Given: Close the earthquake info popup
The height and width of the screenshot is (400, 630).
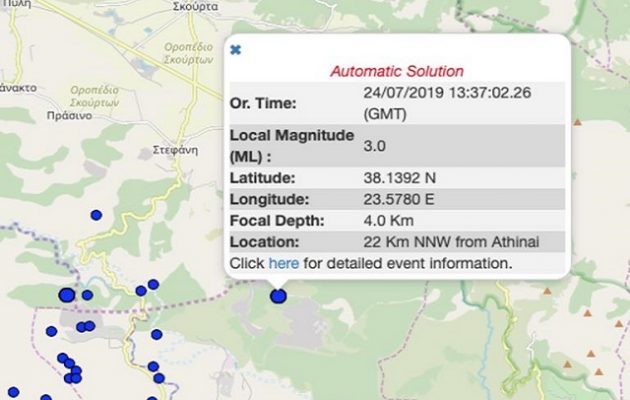Looking at the screenshot, I should tap(236, 49).
